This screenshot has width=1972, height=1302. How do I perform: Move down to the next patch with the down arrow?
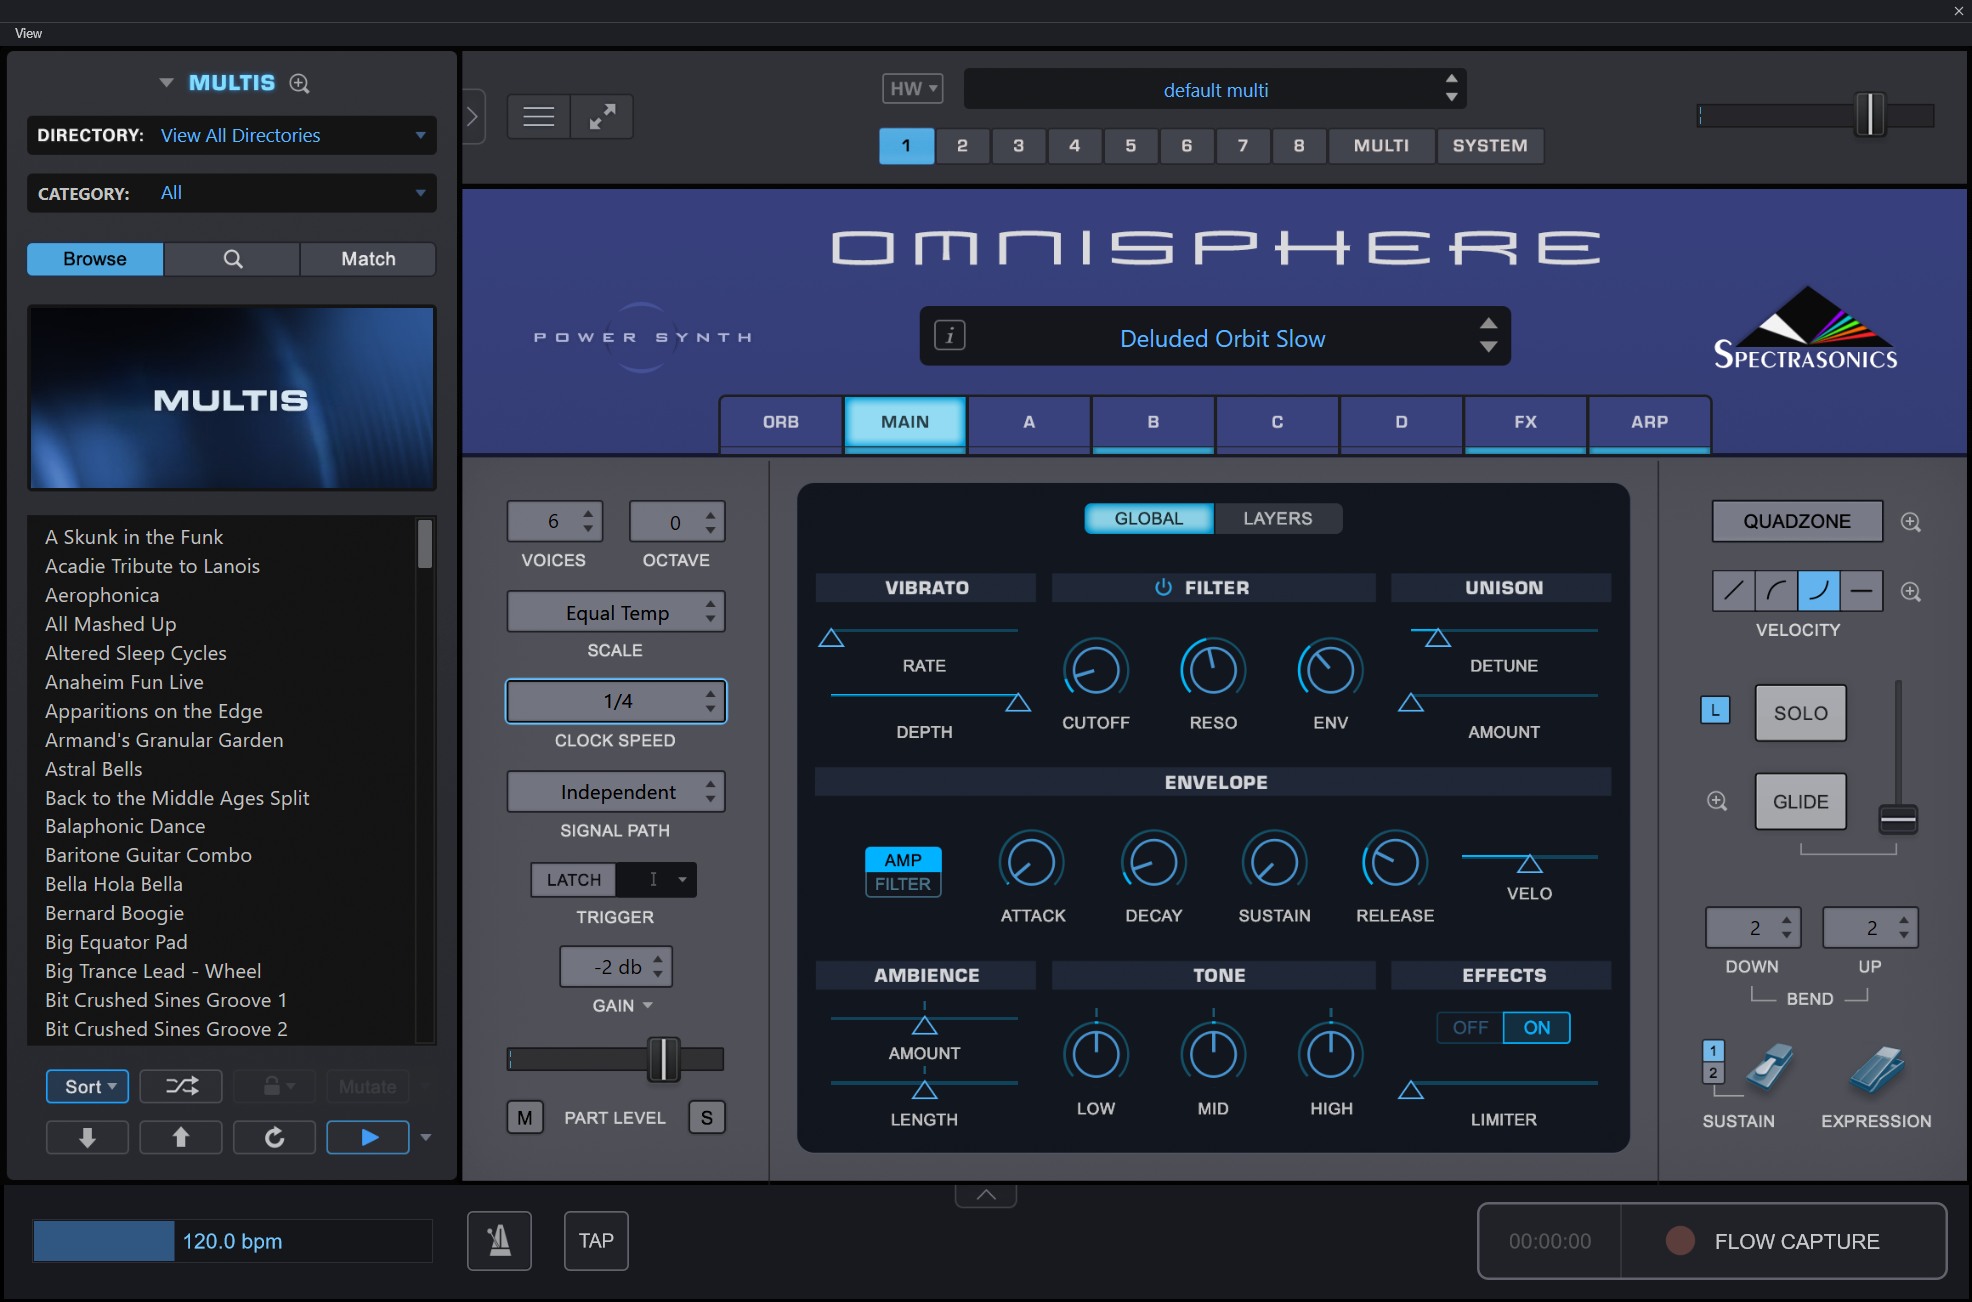tap(87, 1137)
